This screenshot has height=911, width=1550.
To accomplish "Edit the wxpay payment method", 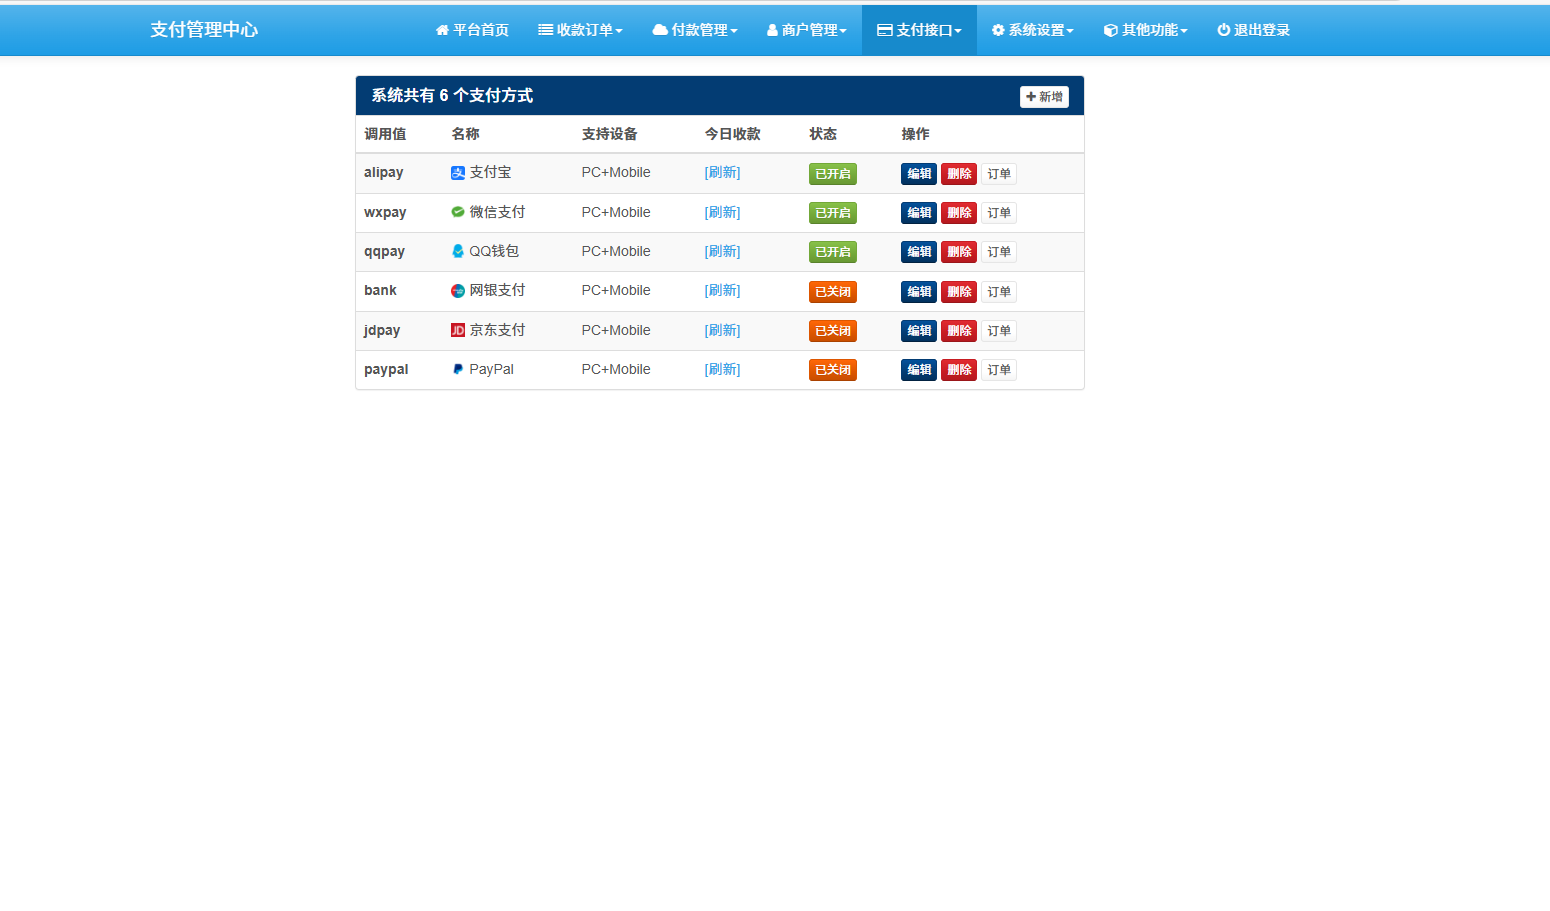I will coord(919,213).
